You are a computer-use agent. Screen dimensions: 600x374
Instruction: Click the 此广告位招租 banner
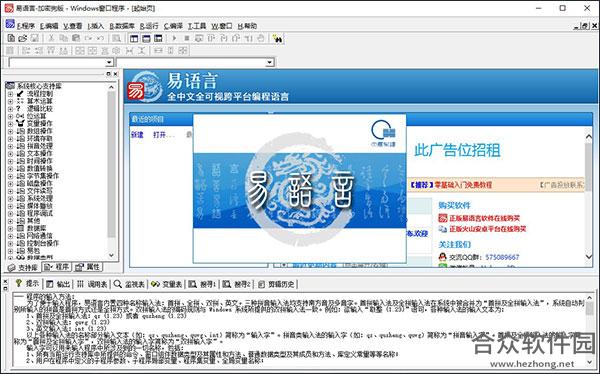[457, 150]
